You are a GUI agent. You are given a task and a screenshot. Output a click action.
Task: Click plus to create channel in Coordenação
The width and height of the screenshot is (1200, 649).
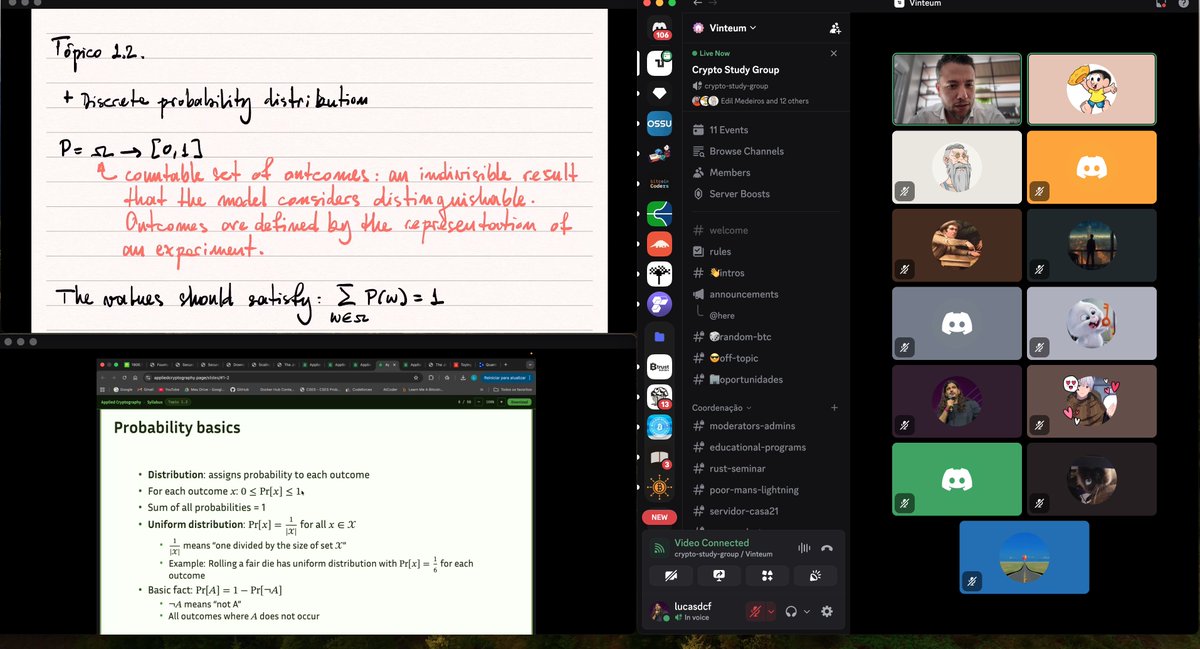834,408
